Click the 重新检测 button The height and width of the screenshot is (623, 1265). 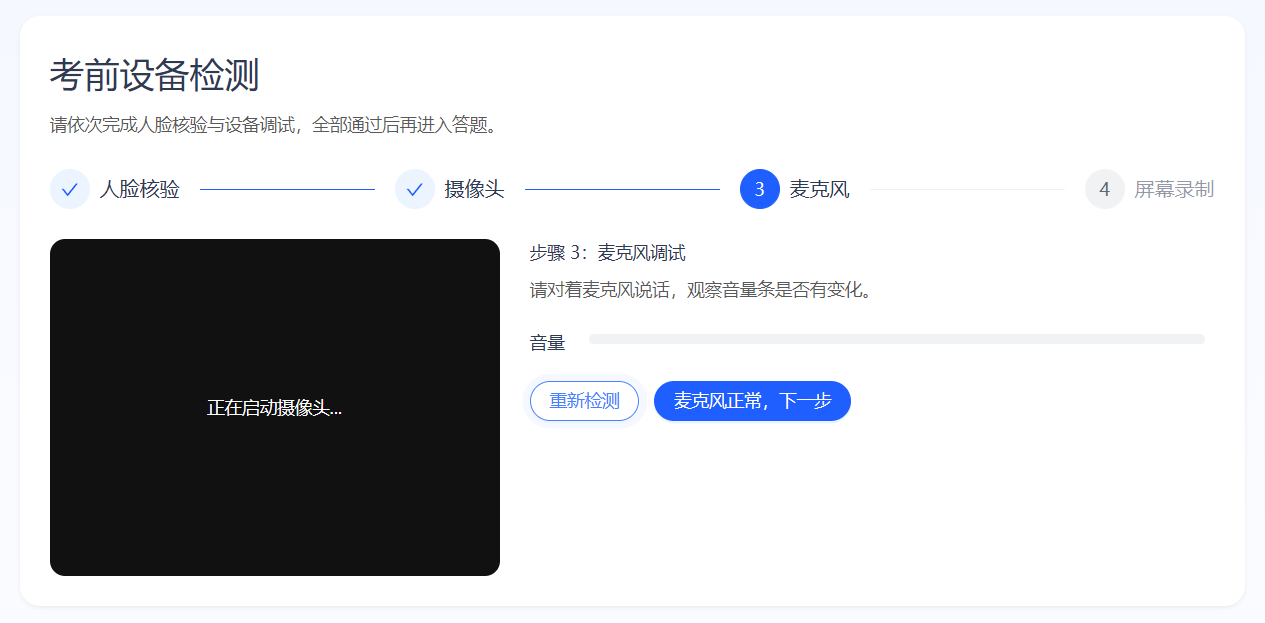[x=584, y=401]
